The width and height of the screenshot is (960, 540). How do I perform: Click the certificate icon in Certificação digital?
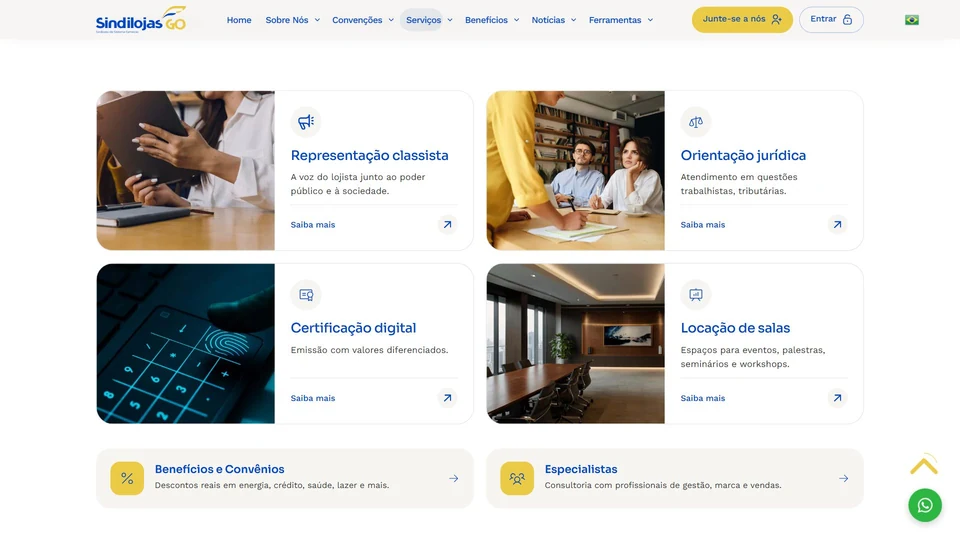pos(306,294)
